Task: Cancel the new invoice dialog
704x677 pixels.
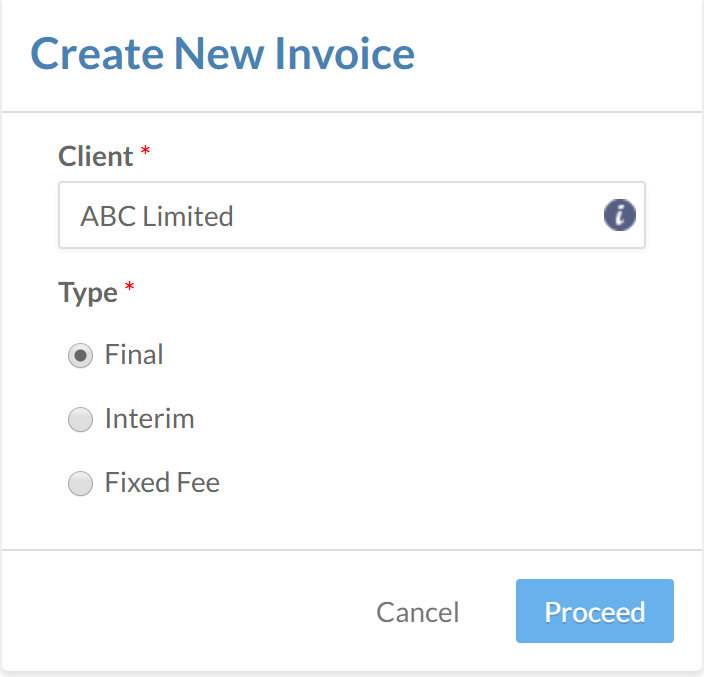Action: 417,612
